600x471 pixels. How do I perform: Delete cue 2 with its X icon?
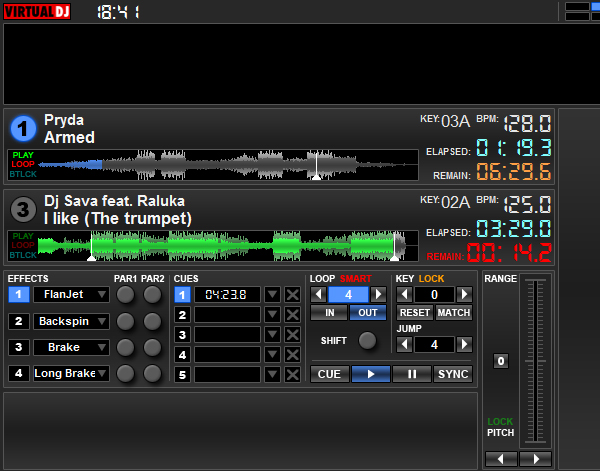(293, 315)
